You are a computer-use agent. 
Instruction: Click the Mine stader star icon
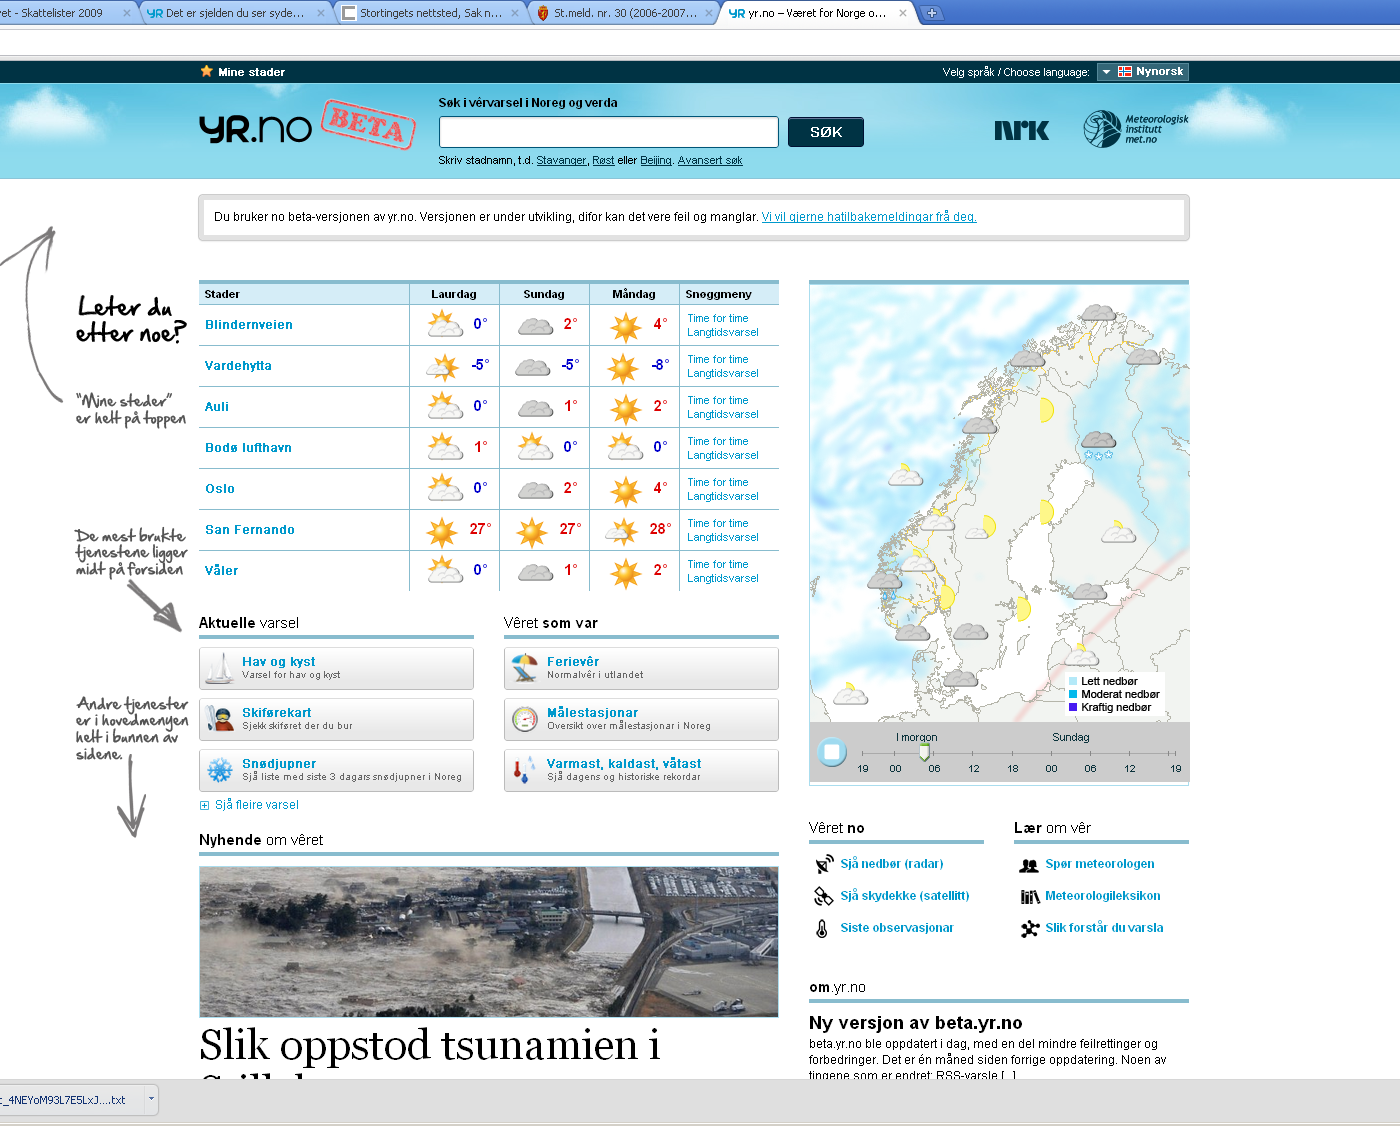coord(207,71)
